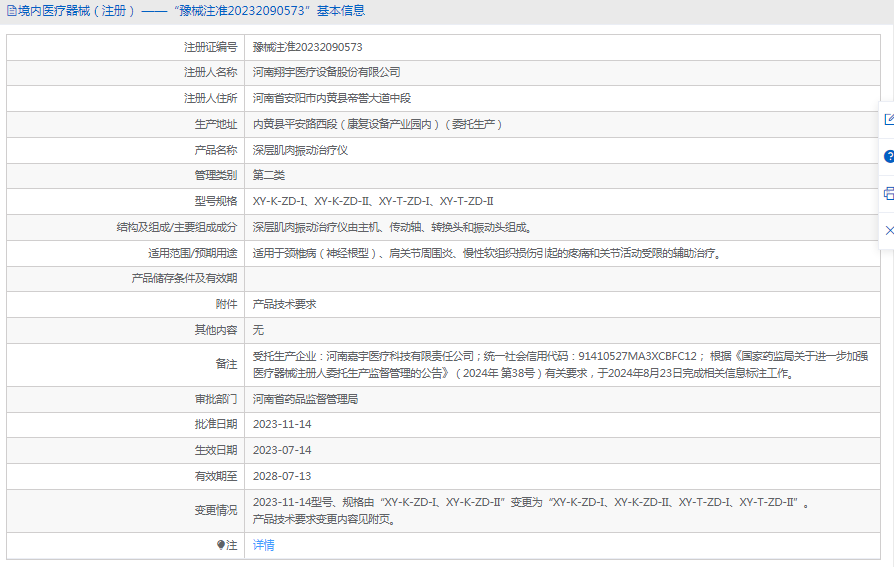
Task: Click the 其他内容 label
Action: coord(216,330)
